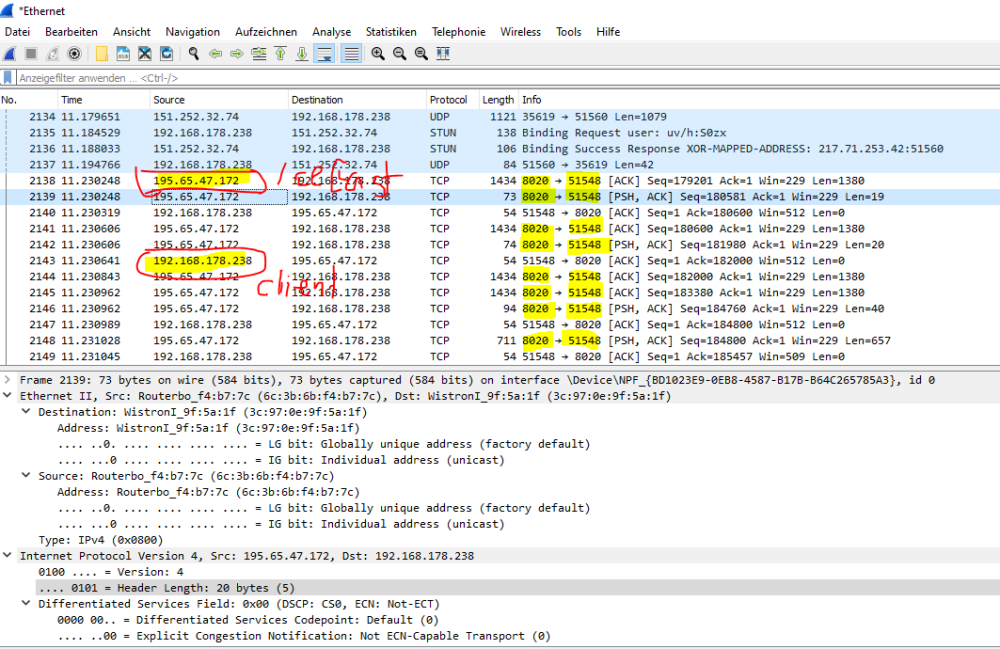Open the Analyse menu

click(x=331, y=32)
